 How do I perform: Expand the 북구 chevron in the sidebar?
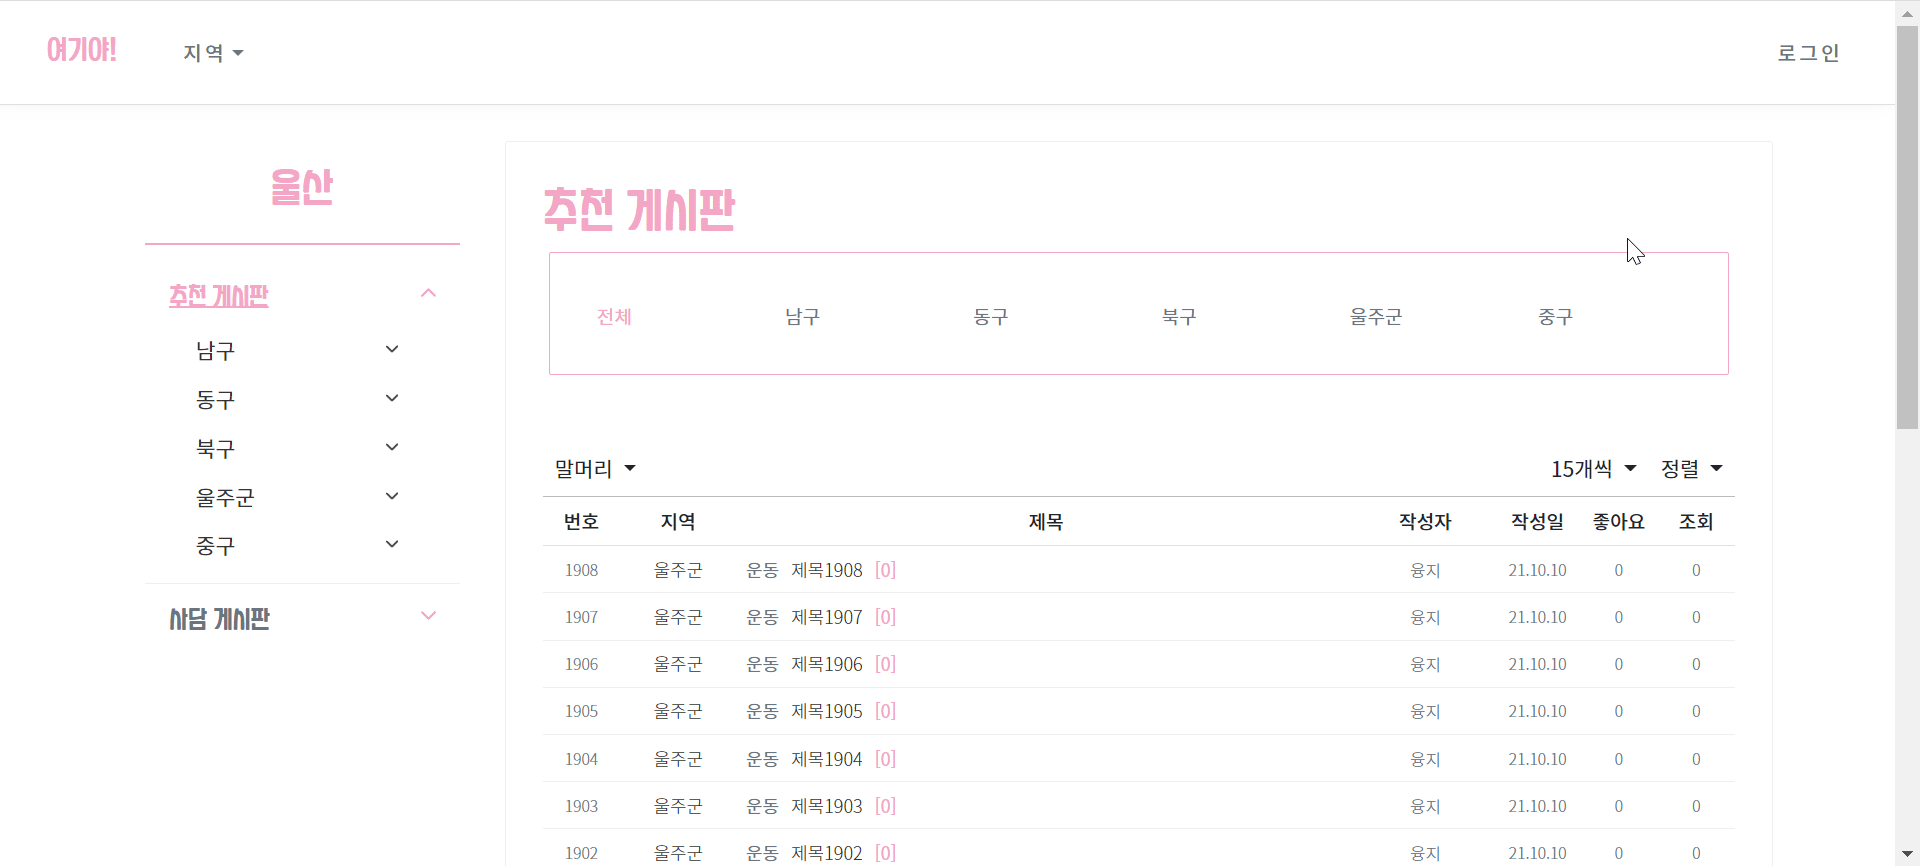click(392, 447)
